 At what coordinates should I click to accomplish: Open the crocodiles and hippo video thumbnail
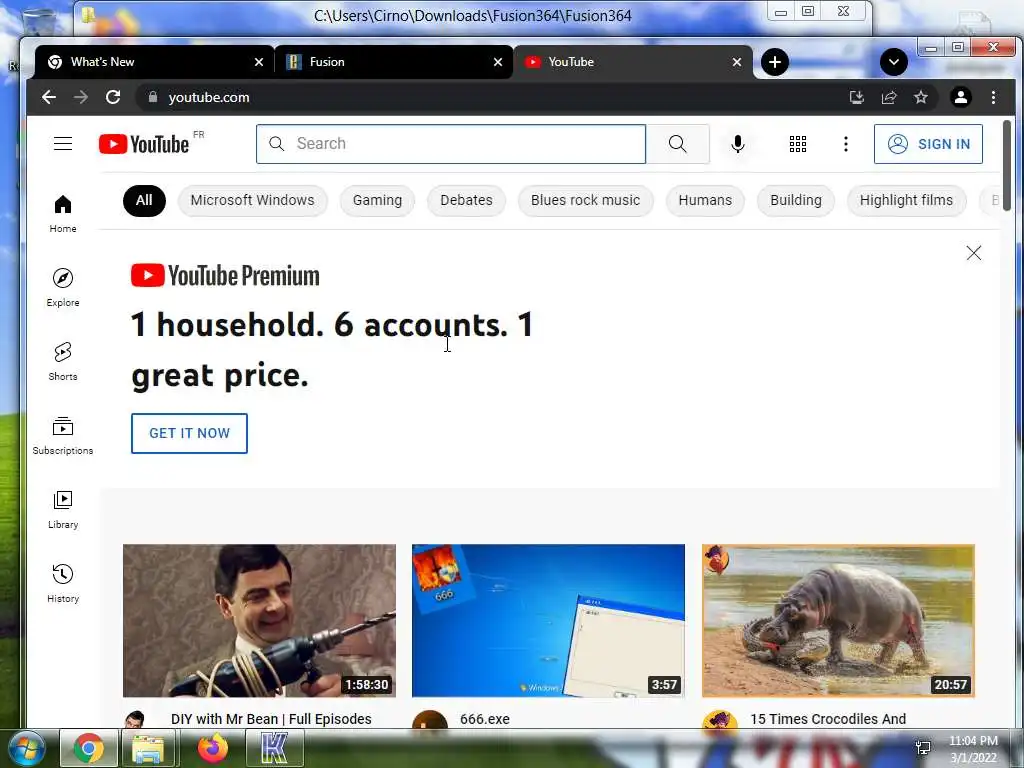tap(839, 620)
